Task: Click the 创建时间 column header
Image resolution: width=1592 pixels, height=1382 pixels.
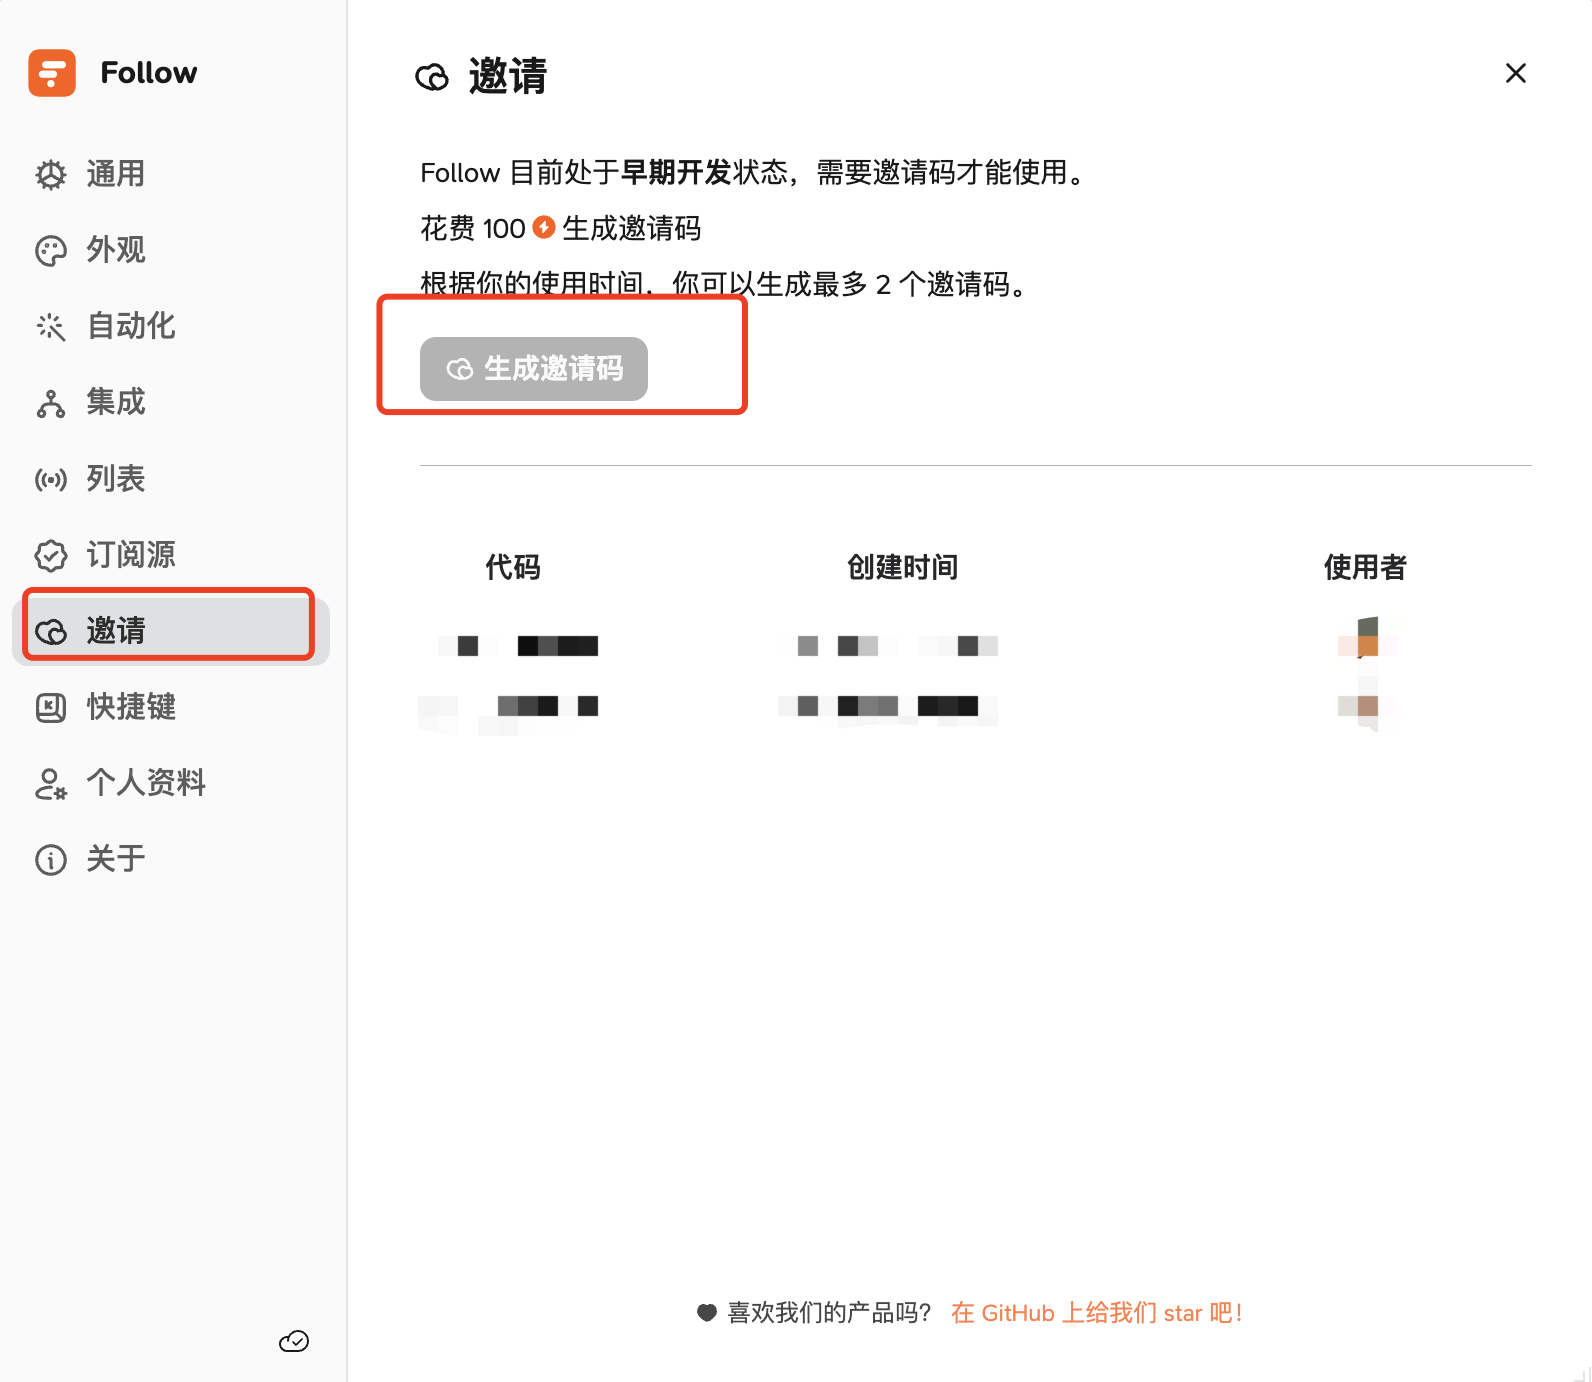Action: pos(903,568)
